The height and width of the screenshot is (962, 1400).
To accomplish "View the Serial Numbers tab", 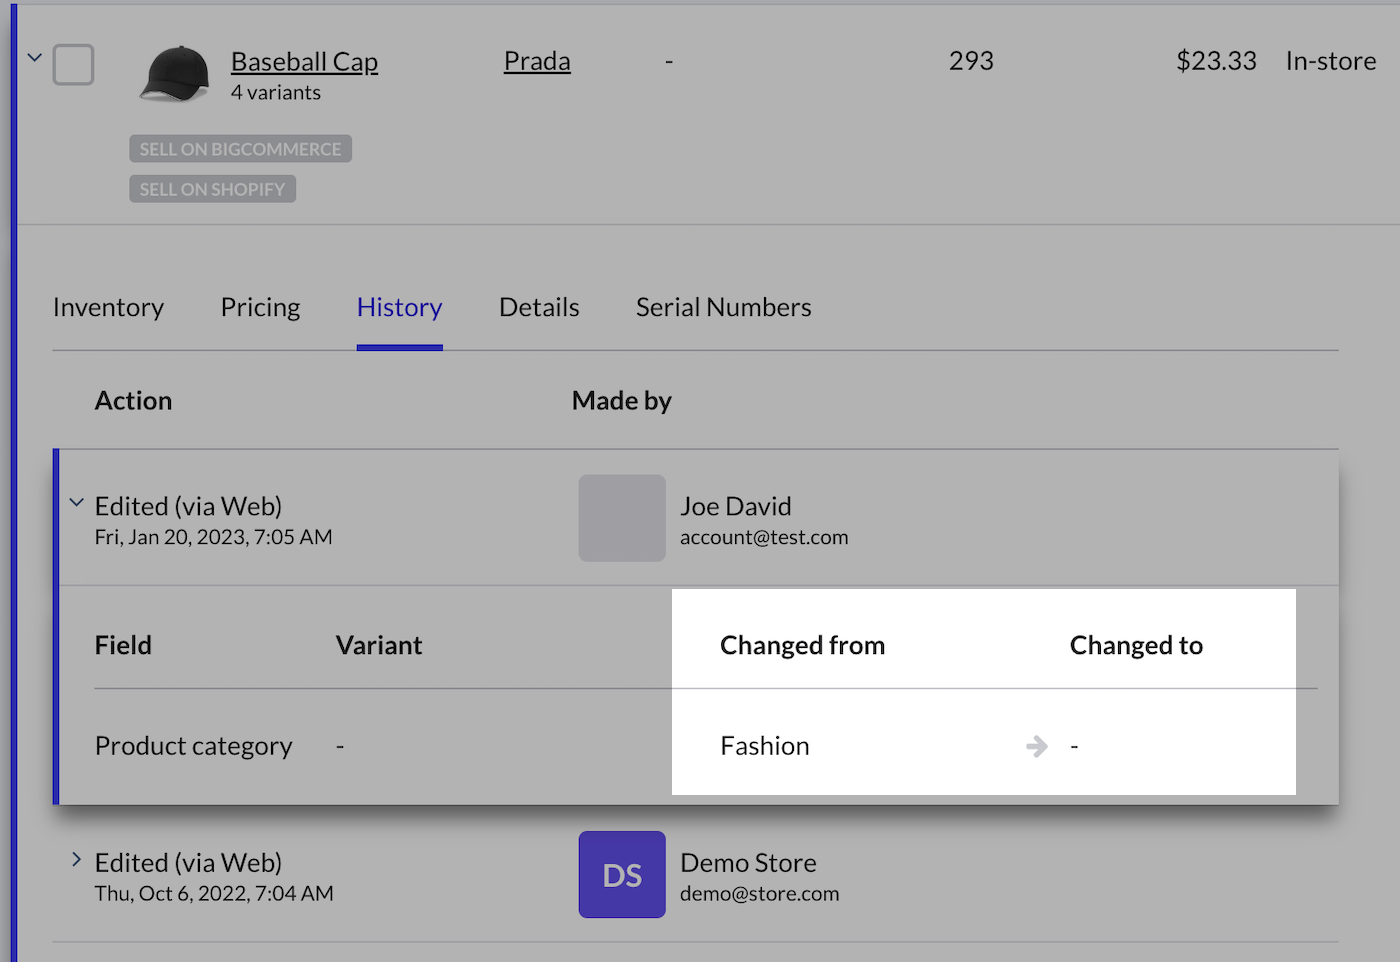I will 723,308.
